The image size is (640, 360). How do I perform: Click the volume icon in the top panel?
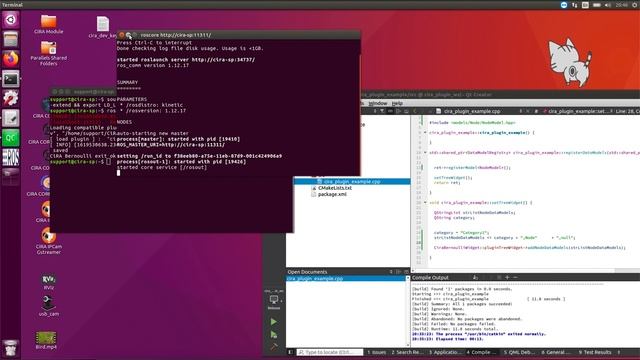(608, 5)
